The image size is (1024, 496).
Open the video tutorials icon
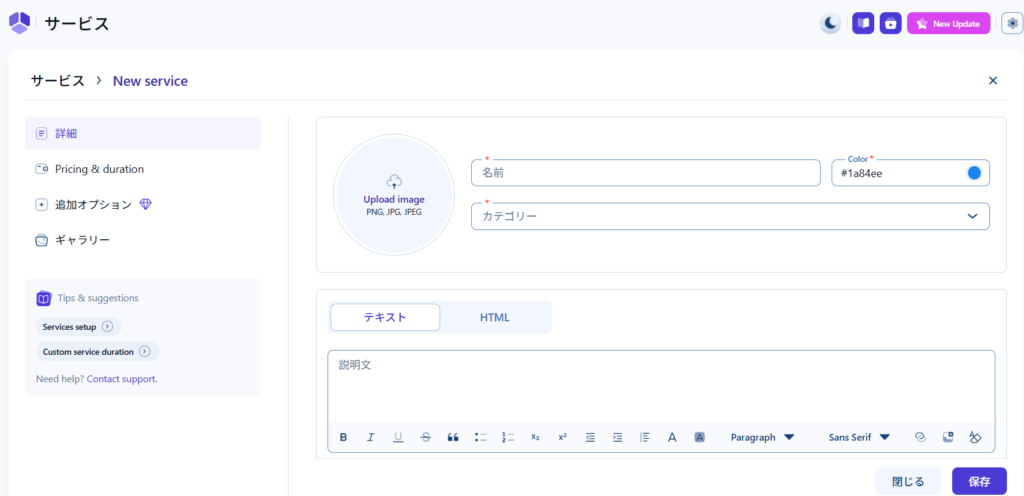point(890,23)
